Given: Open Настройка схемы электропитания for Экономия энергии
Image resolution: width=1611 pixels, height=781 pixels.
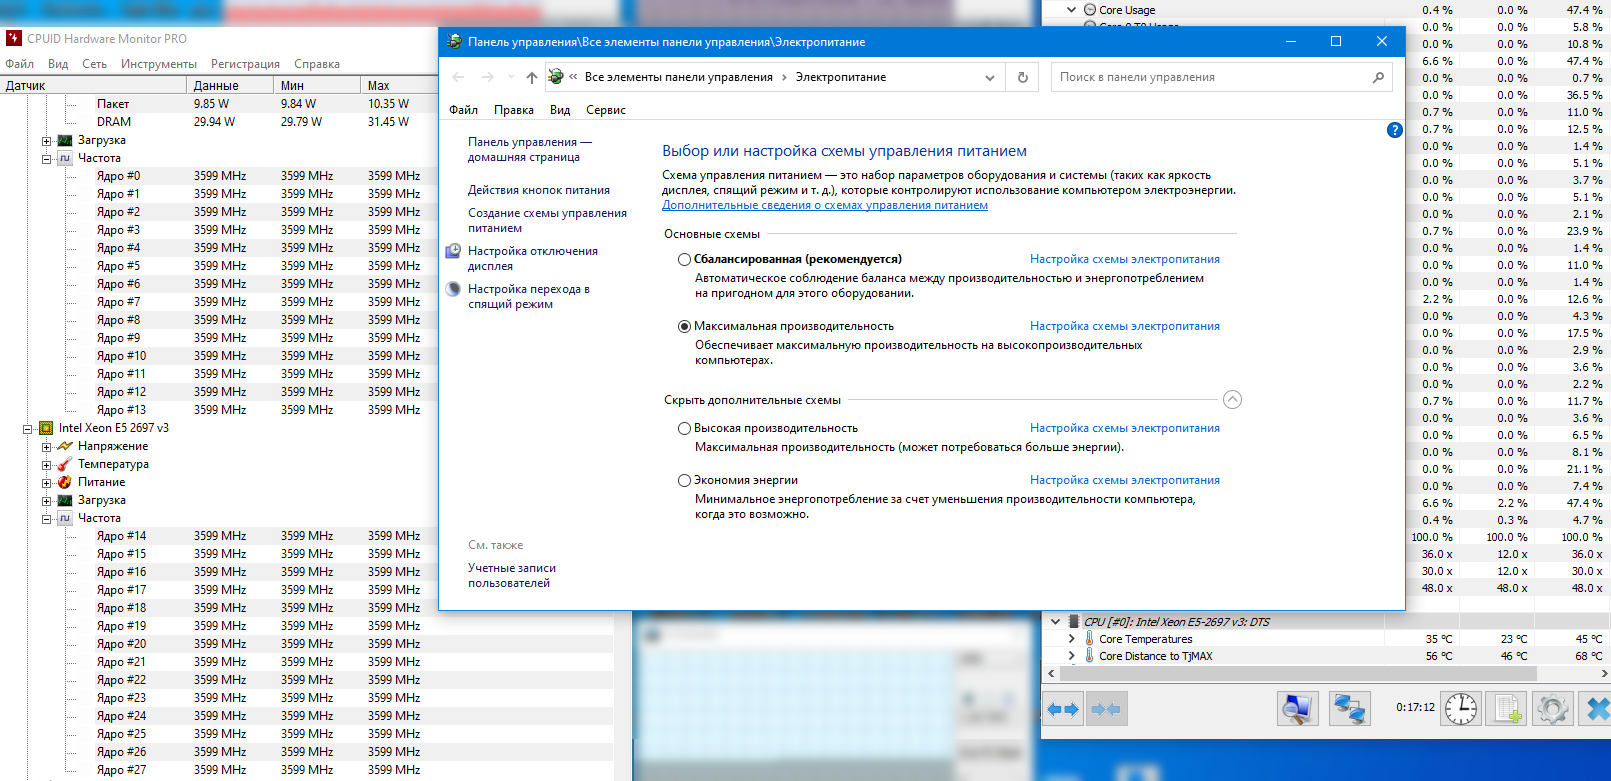Looking at the screenshot, I should pos(1125,480).
